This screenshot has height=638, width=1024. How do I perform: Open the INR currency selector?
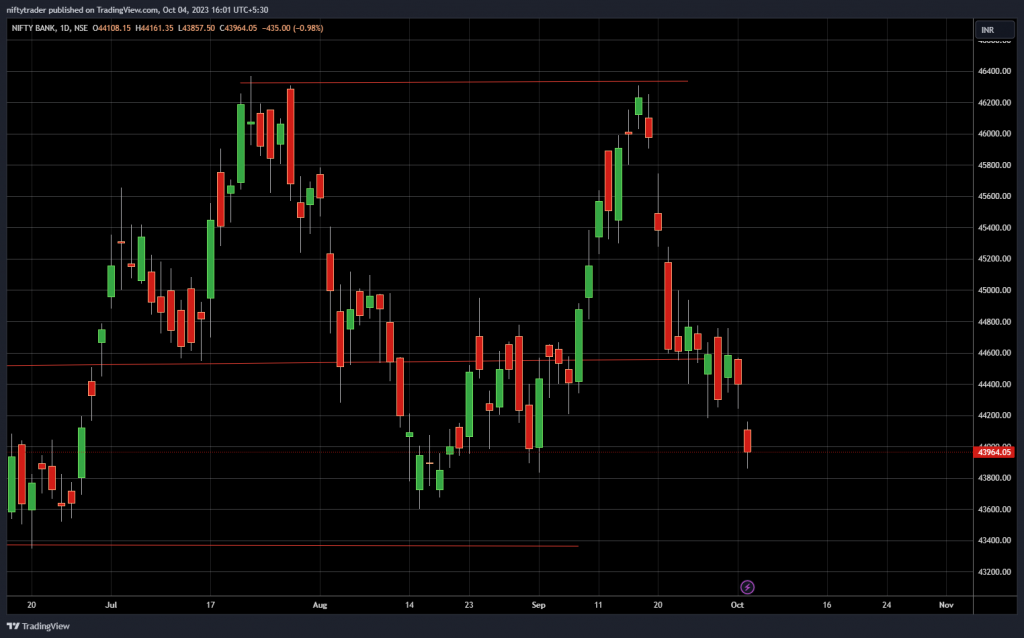pos(995,30)
